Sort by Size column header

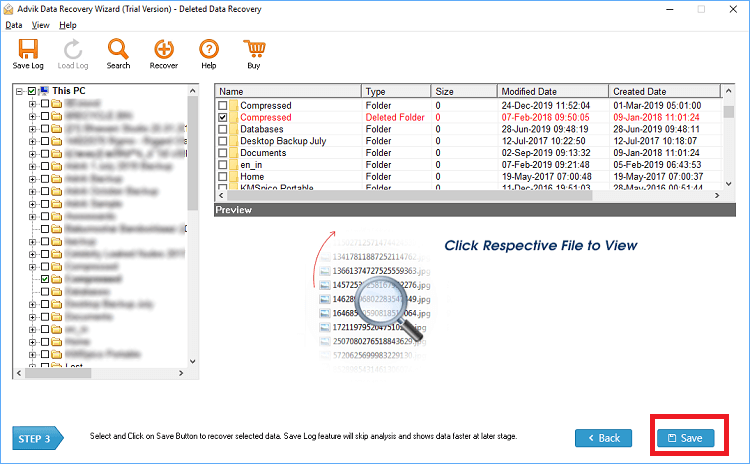[x=464, y=91]
